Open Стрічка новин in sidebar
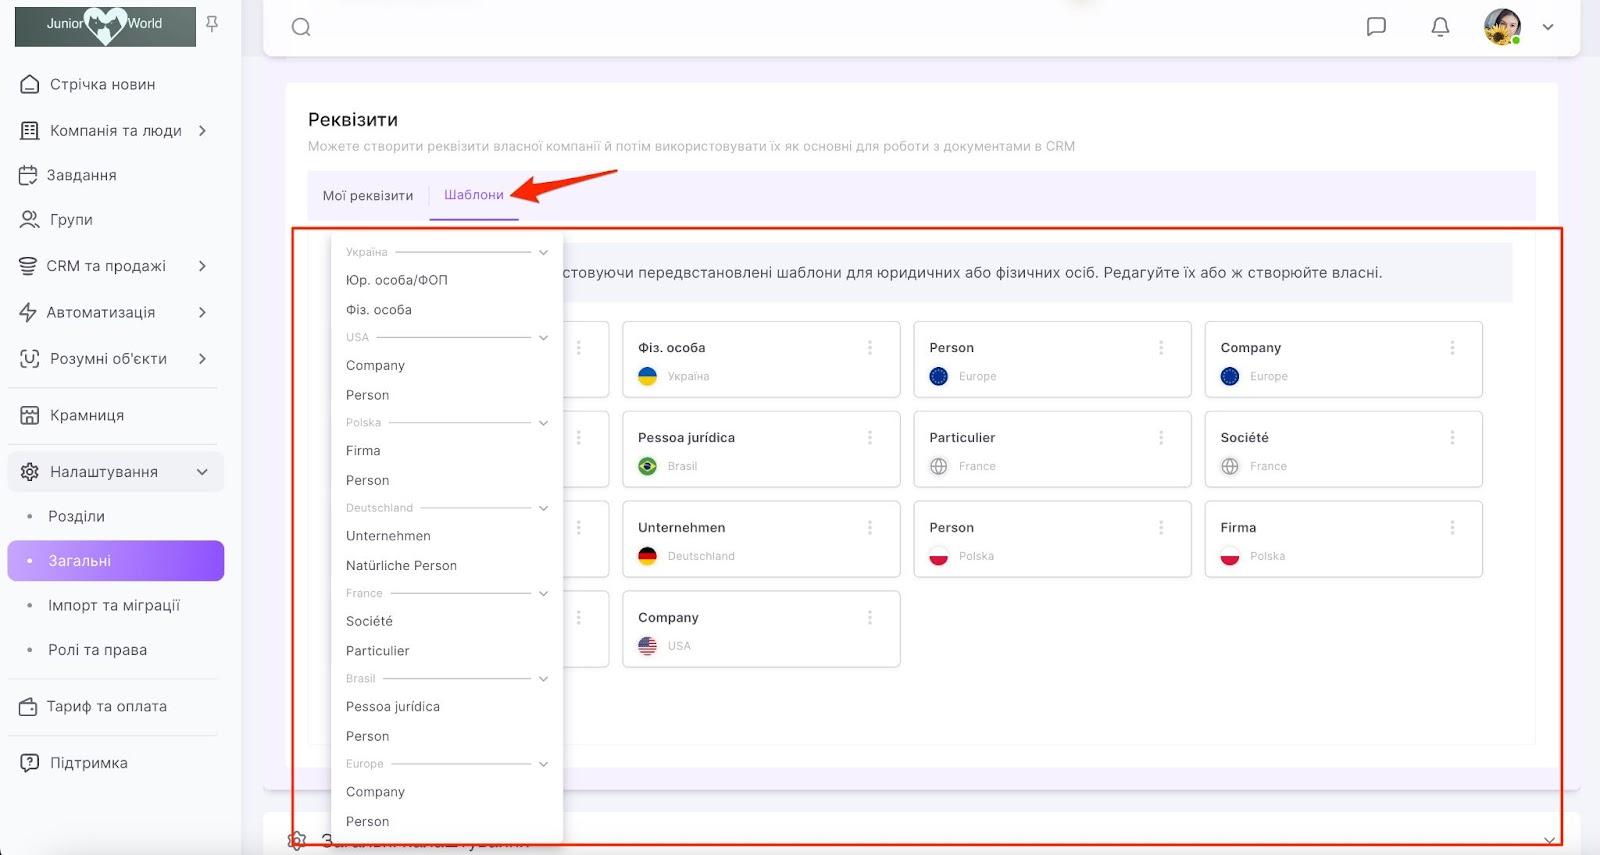The width and height of the screenshot is (1600, 855). [102, 85]
